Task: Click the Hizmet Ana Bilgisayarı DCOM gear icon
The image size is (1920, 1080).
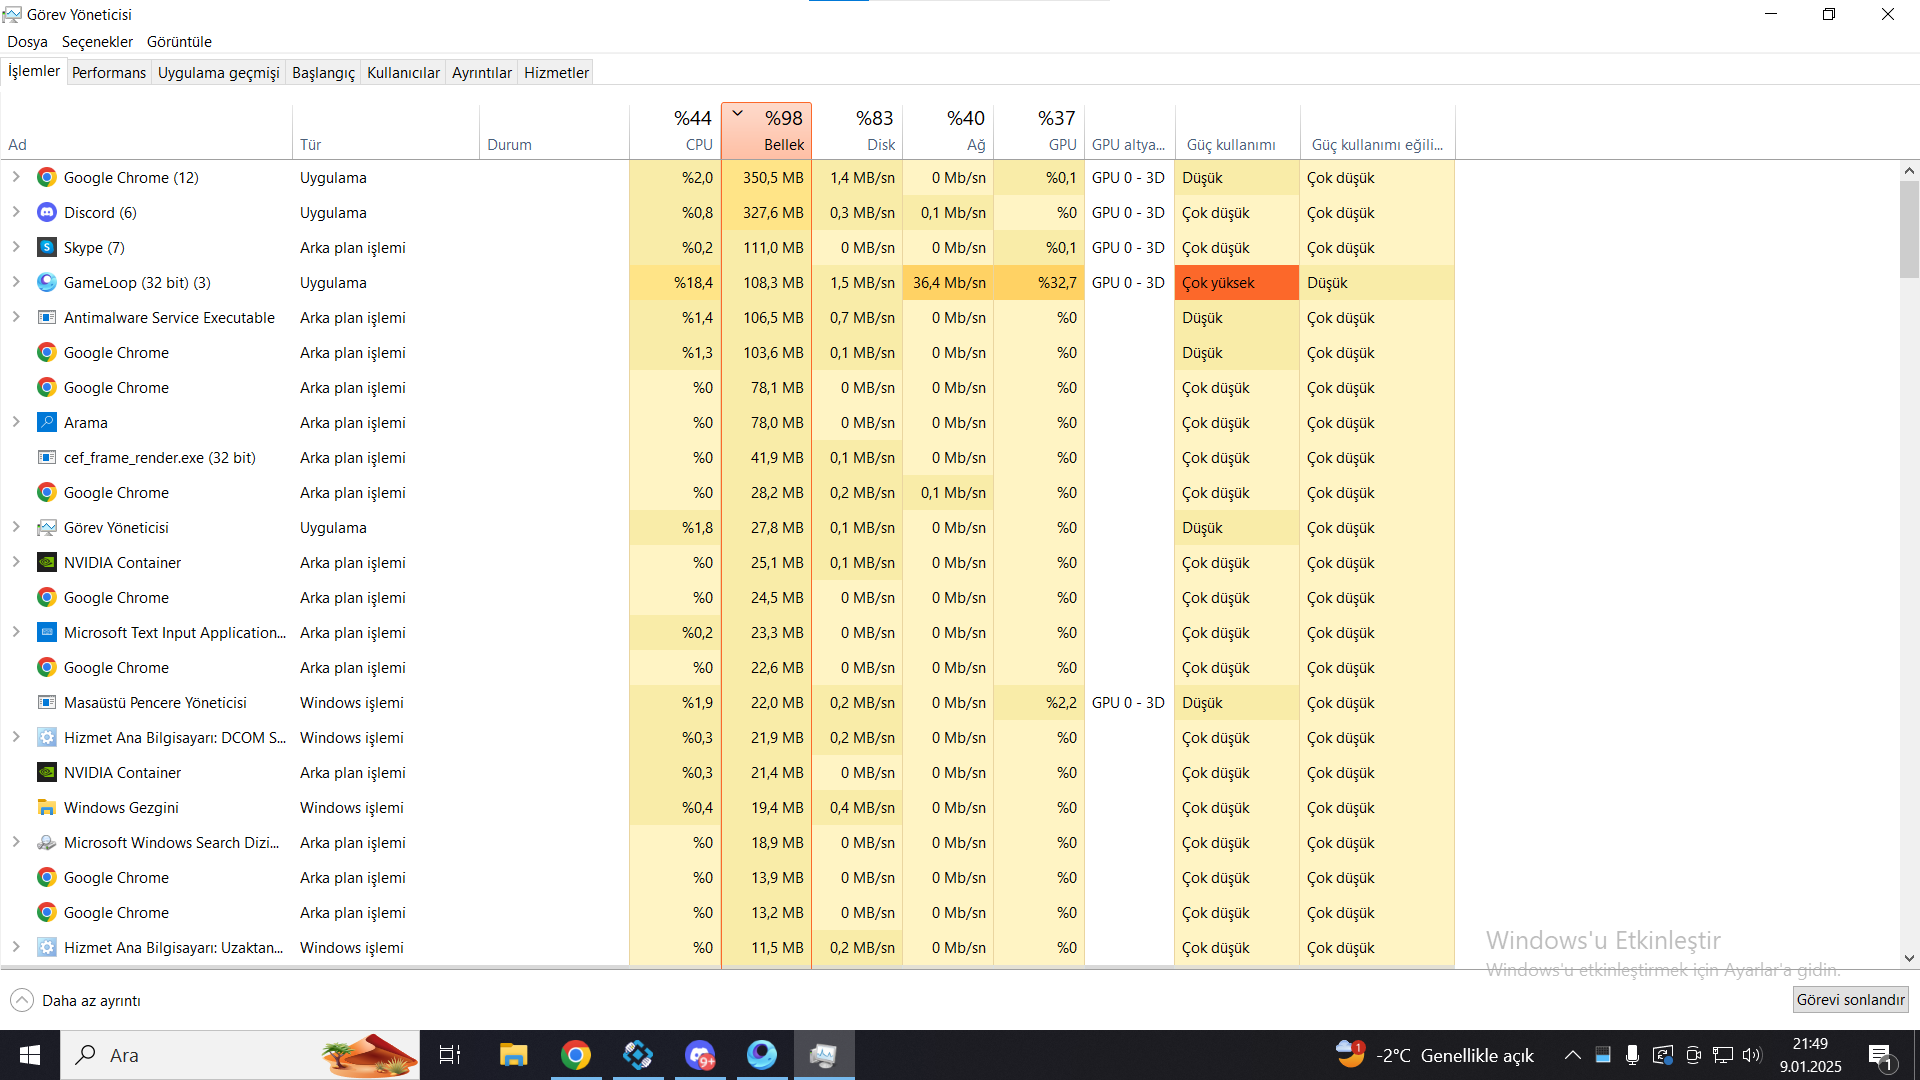Action: 47,737
